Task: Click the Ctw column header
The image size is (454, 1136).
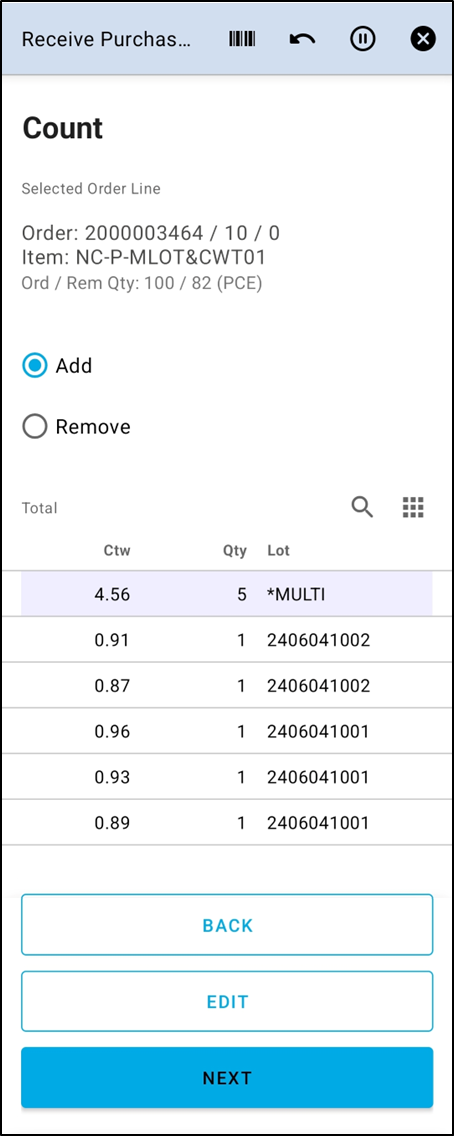Action: tap(117, 551)
